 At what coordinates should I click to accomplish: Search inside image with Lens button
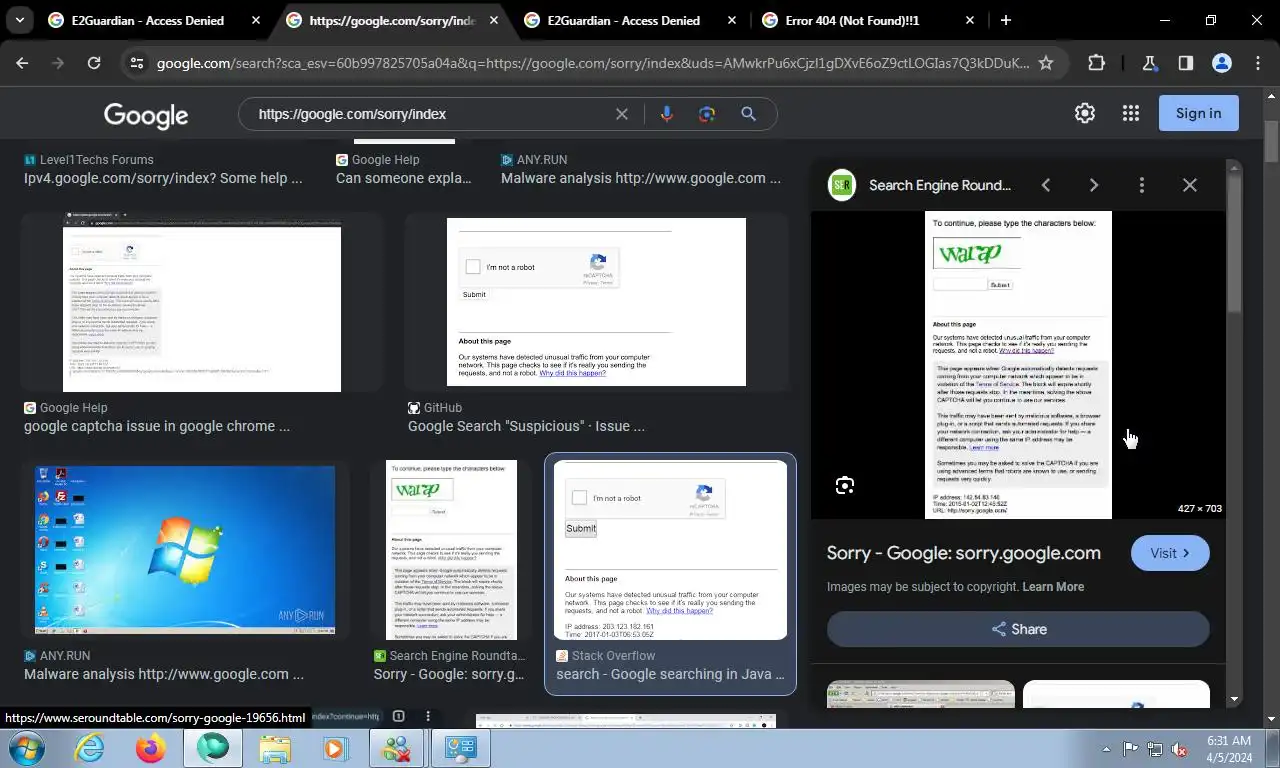click(845, 486)
